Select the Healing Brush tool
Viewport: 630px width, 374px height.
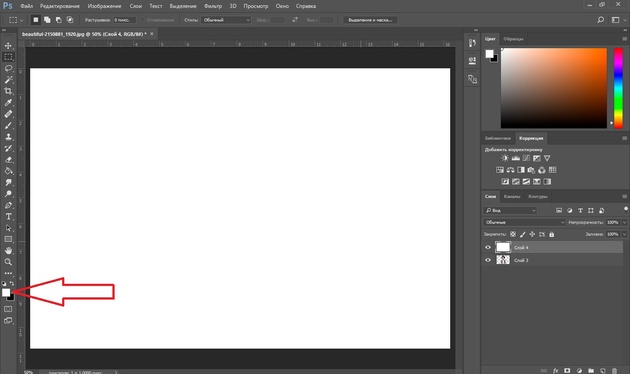coord(8,114)
